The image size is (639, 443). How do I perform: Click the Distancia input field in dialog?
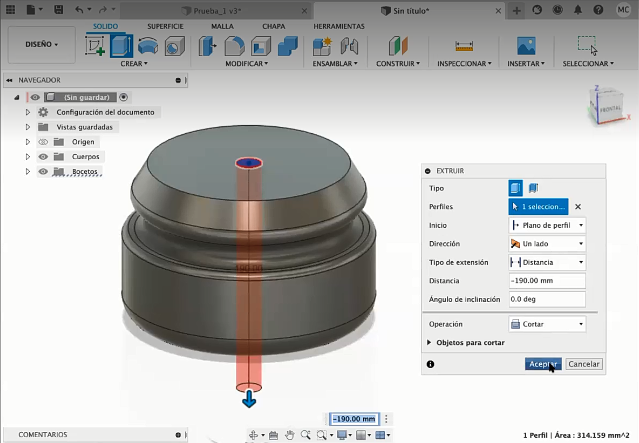[x=546, y=281]
